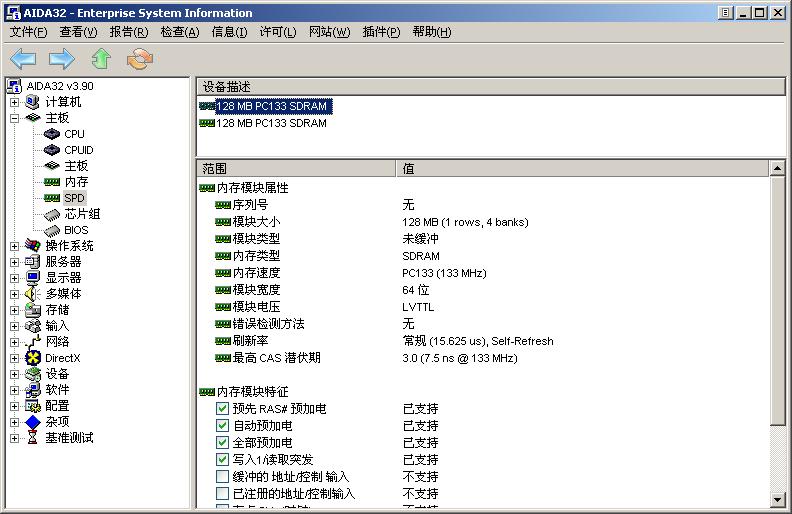Viewport: 792px width, 514px height.
Task: Toggle the 缓冲的 地址/控制 输入 checkbox
Action: point(222,476)
